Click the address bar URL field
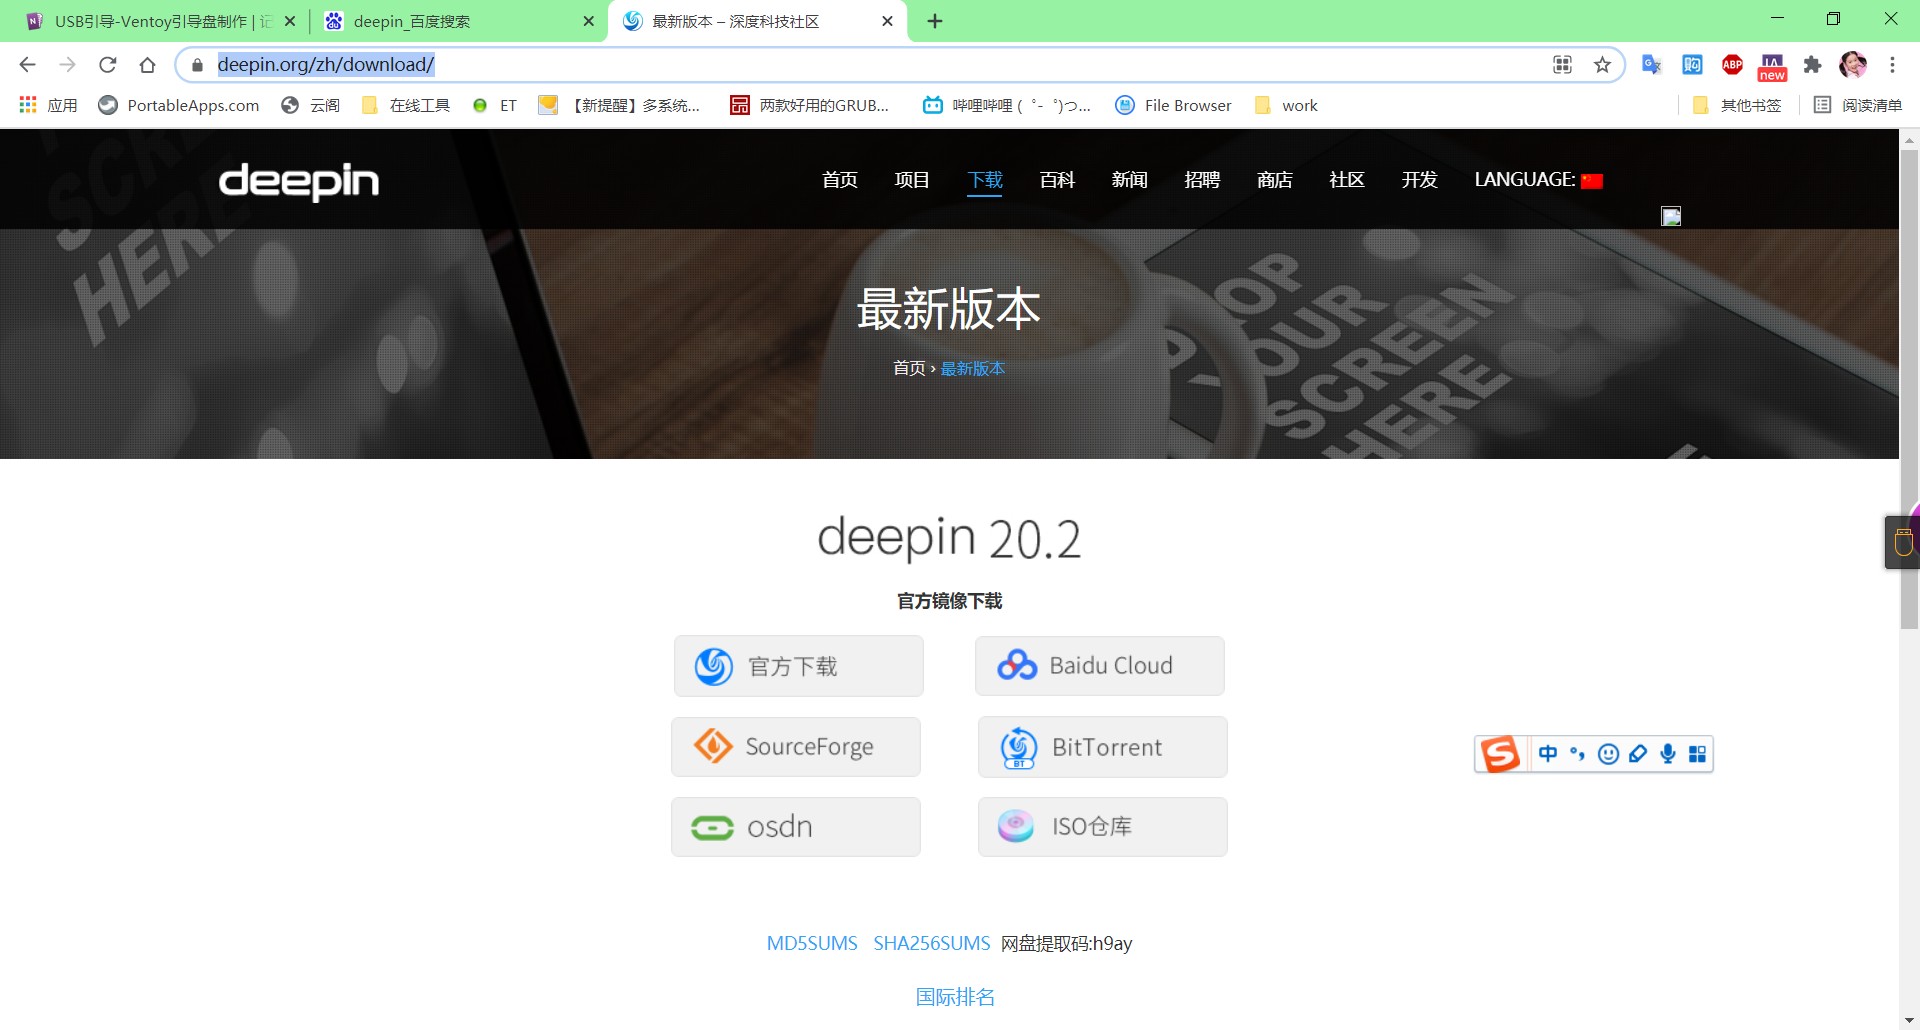The height and width of the screenshot is (1030, 1920). click(x=800, y=65)
